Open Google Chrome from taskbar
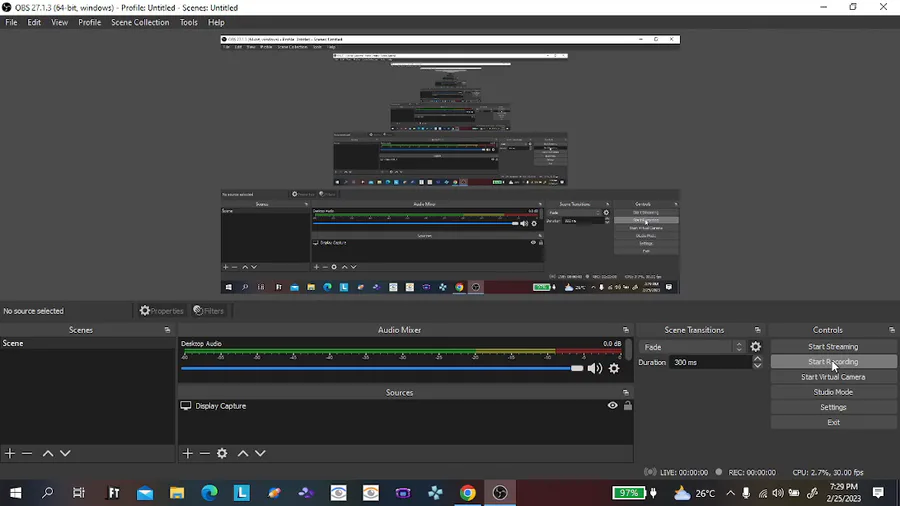900x506 pixels. click(x=468, y=493)
